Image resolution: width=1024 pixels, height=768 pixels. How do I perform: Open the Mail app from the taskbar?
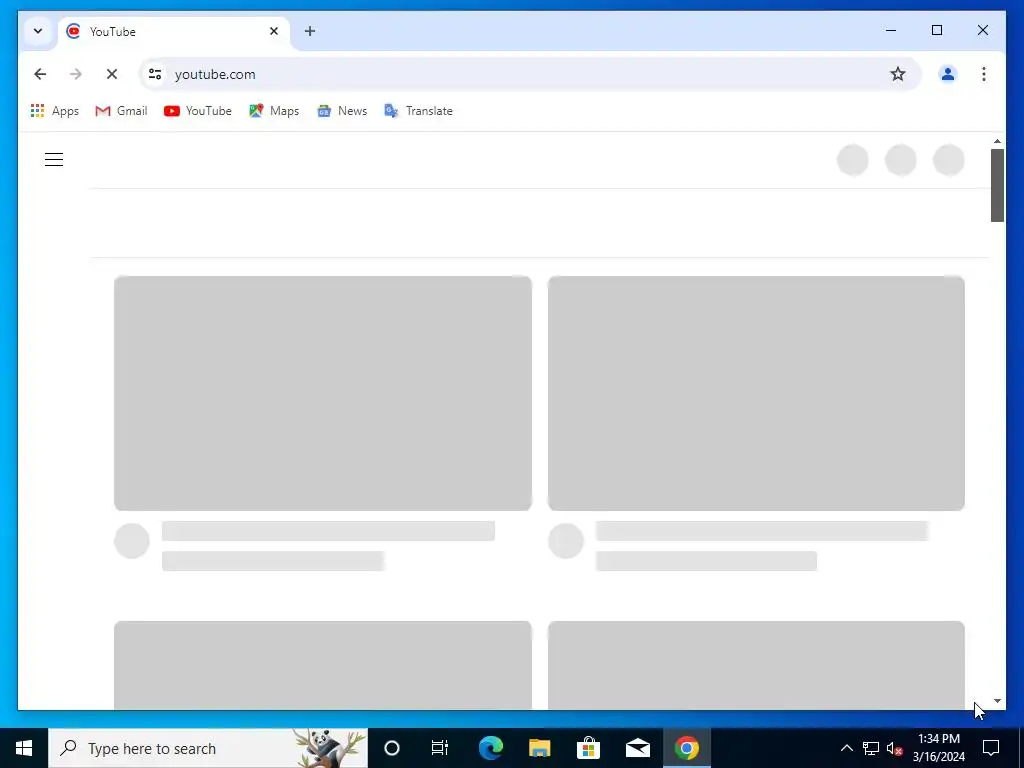coord(637,748)
